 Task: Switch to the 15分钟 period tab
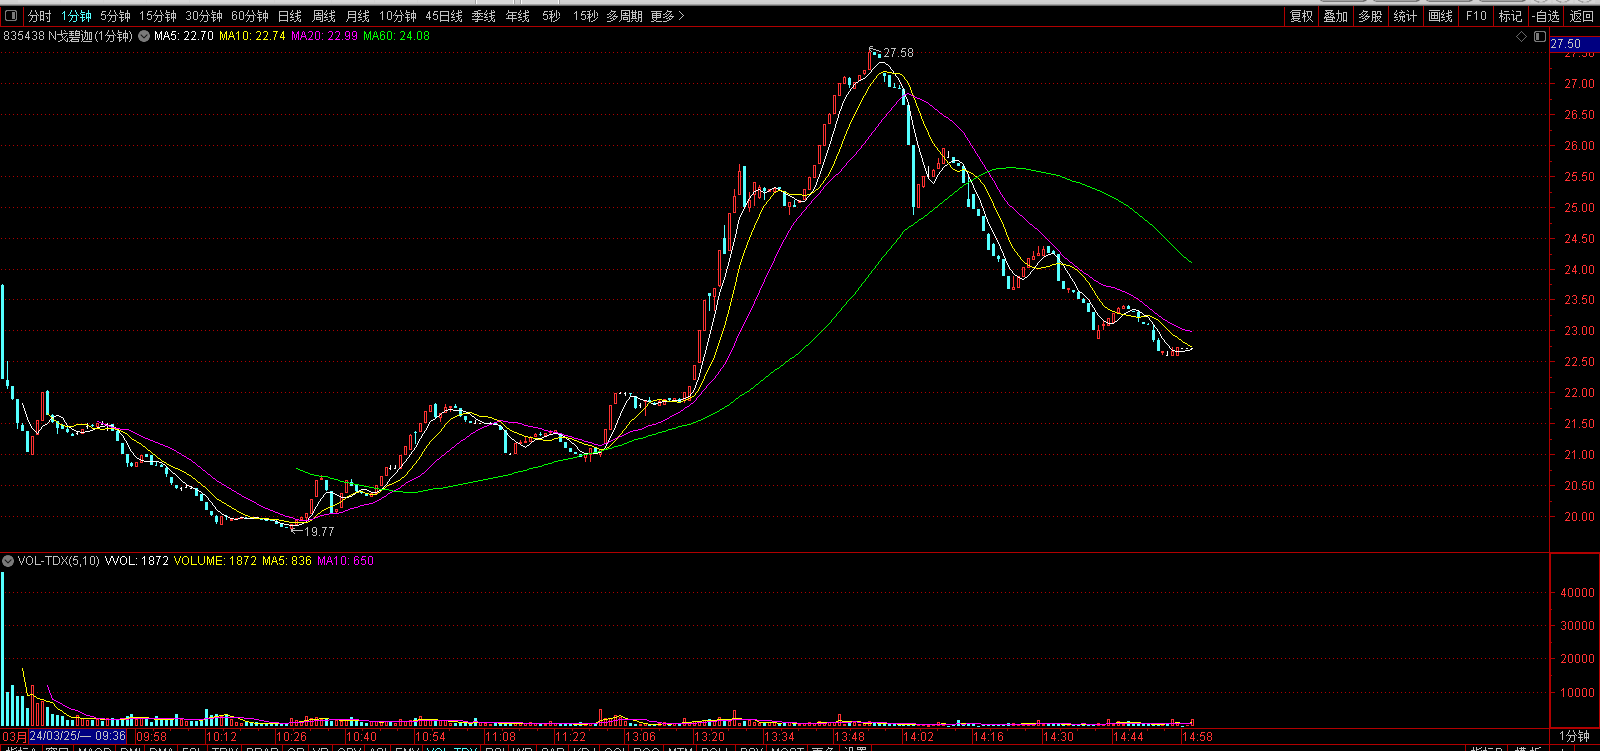158,16
